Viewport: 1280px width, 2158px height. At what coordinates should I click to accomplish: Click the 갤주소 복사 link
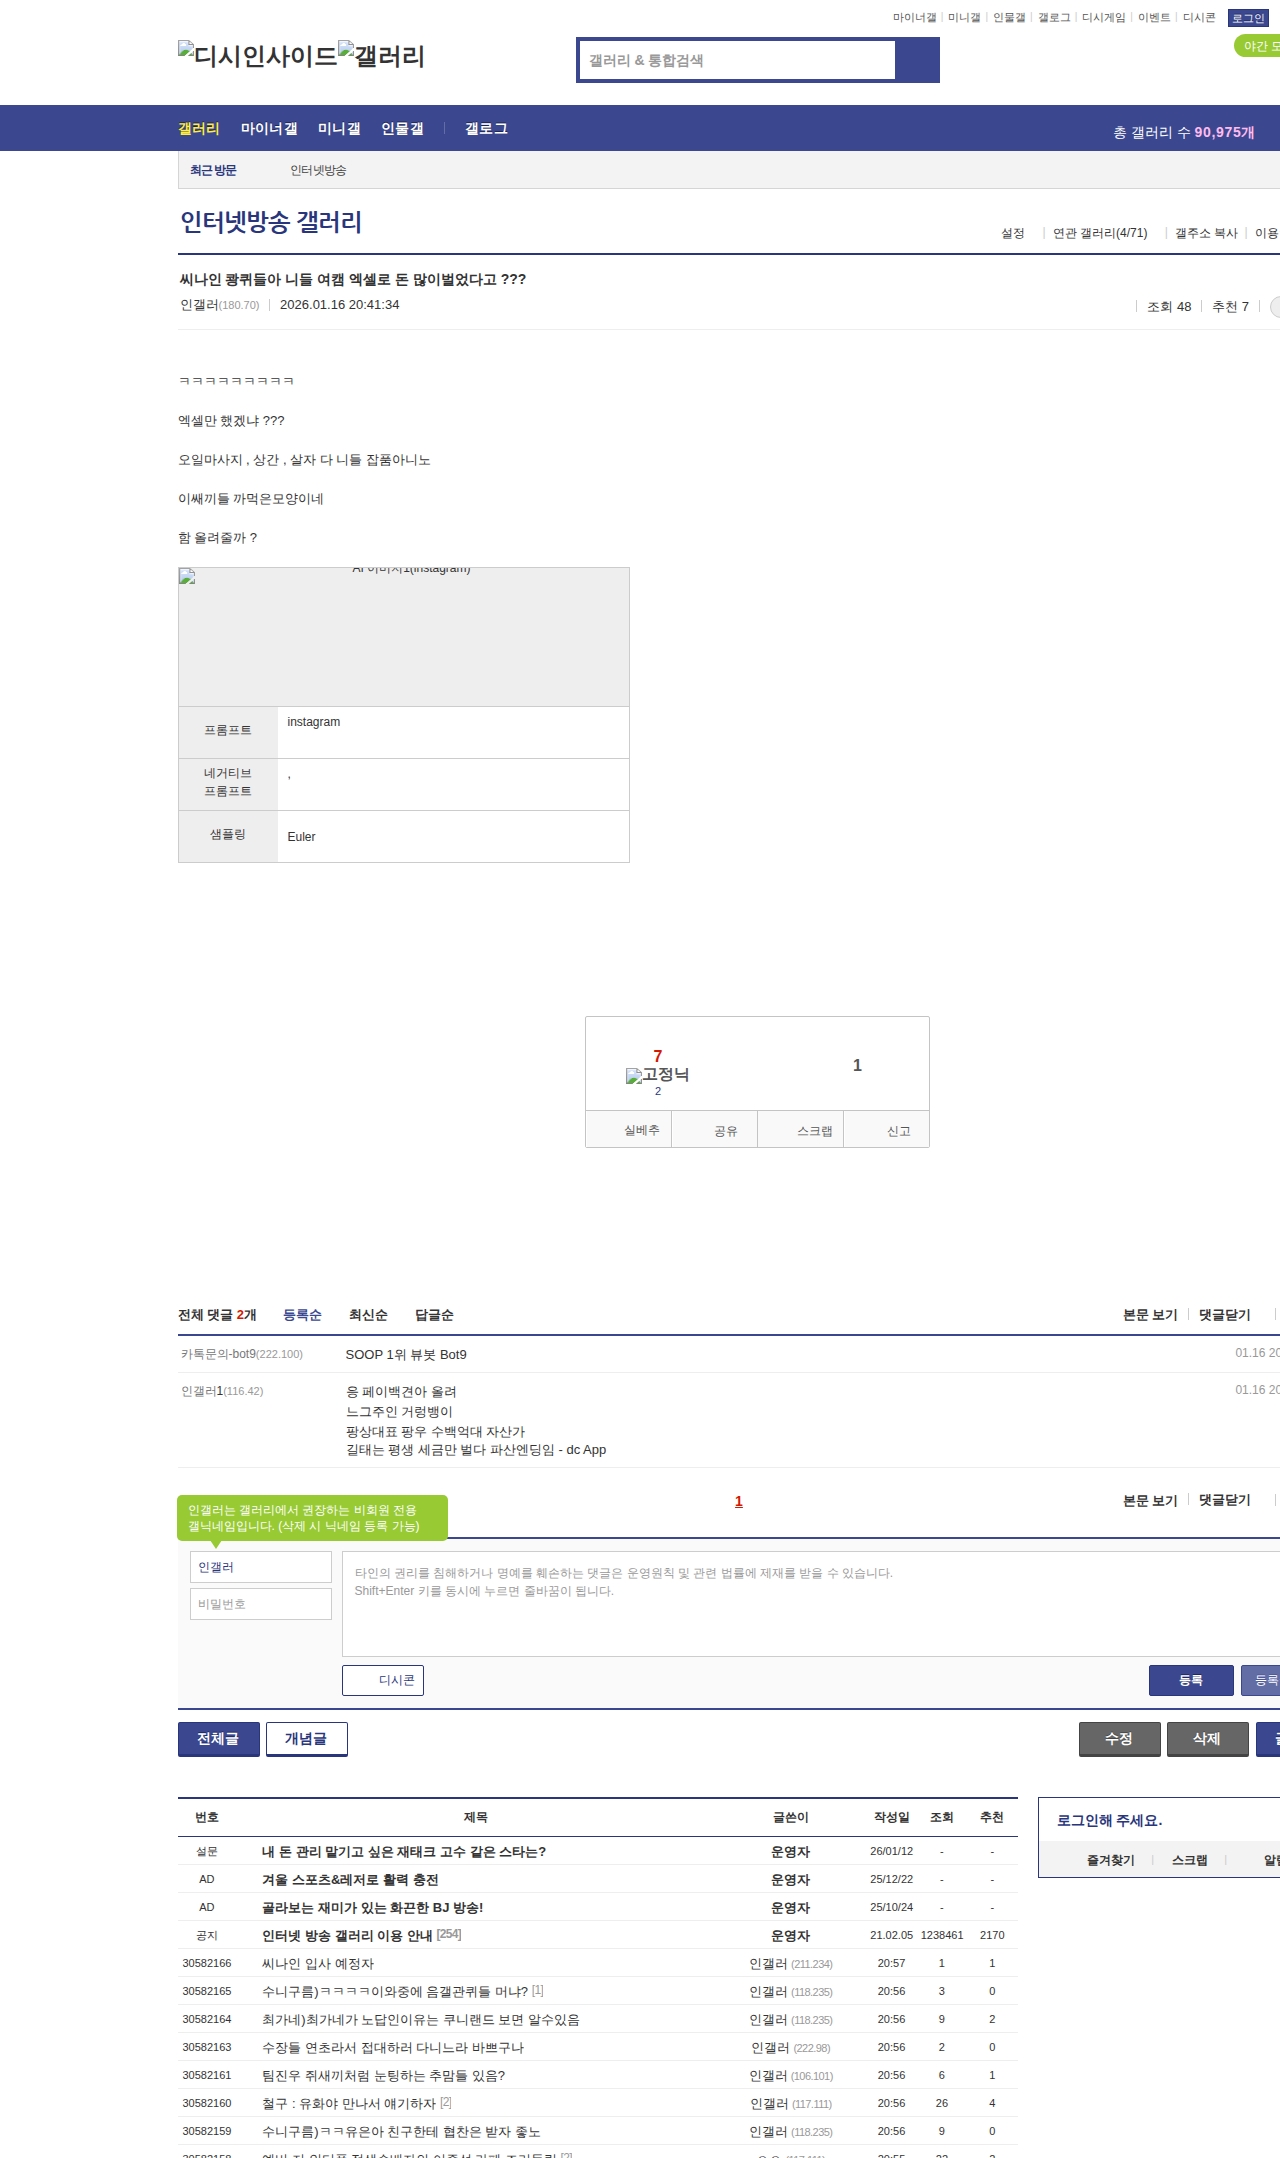1206,233
